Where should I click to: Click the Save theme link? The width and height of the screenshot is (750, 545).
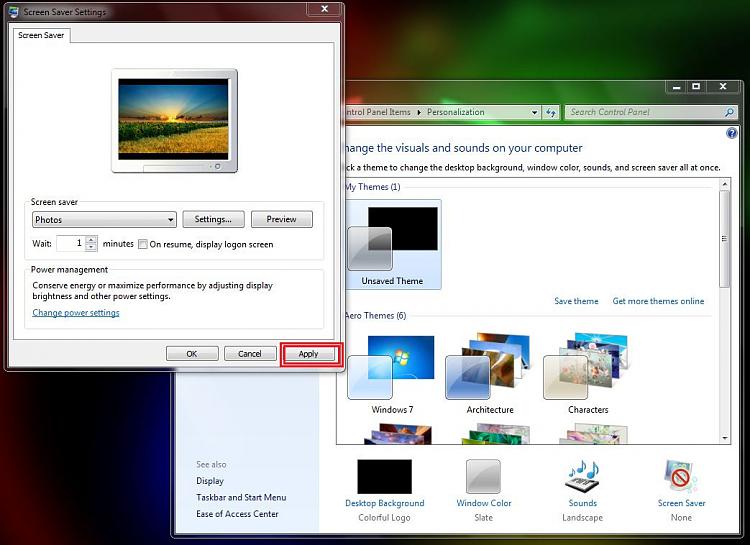coord(576,301)
